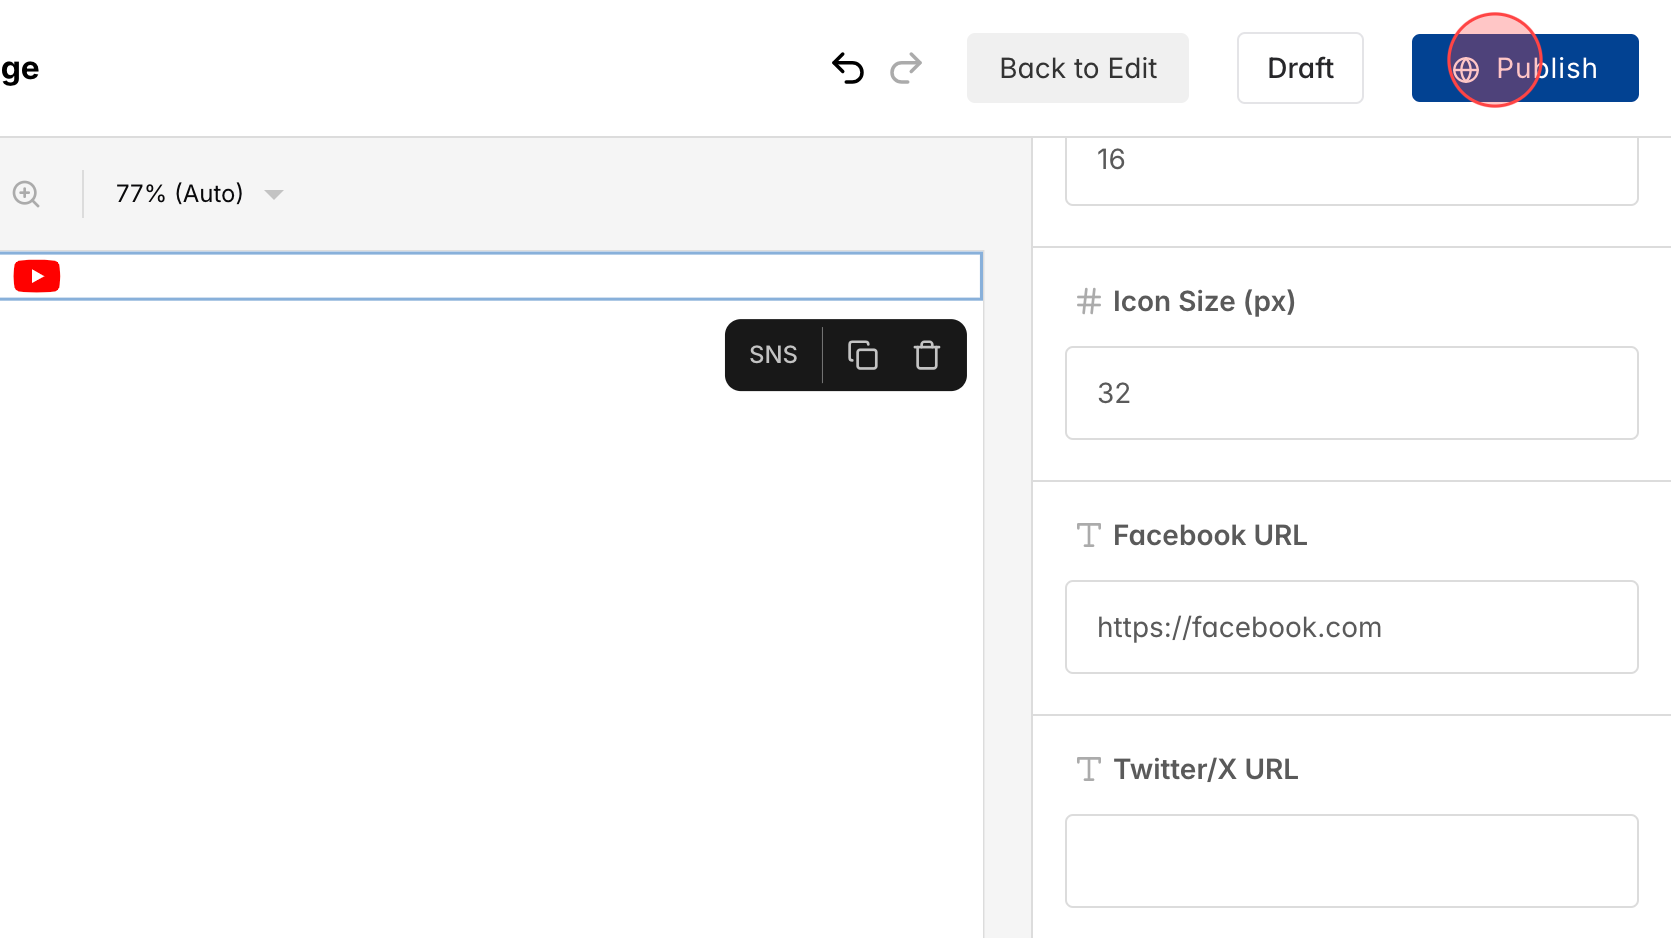Click the text icon beside Twitter/X URL

[x=1088, y=769]
